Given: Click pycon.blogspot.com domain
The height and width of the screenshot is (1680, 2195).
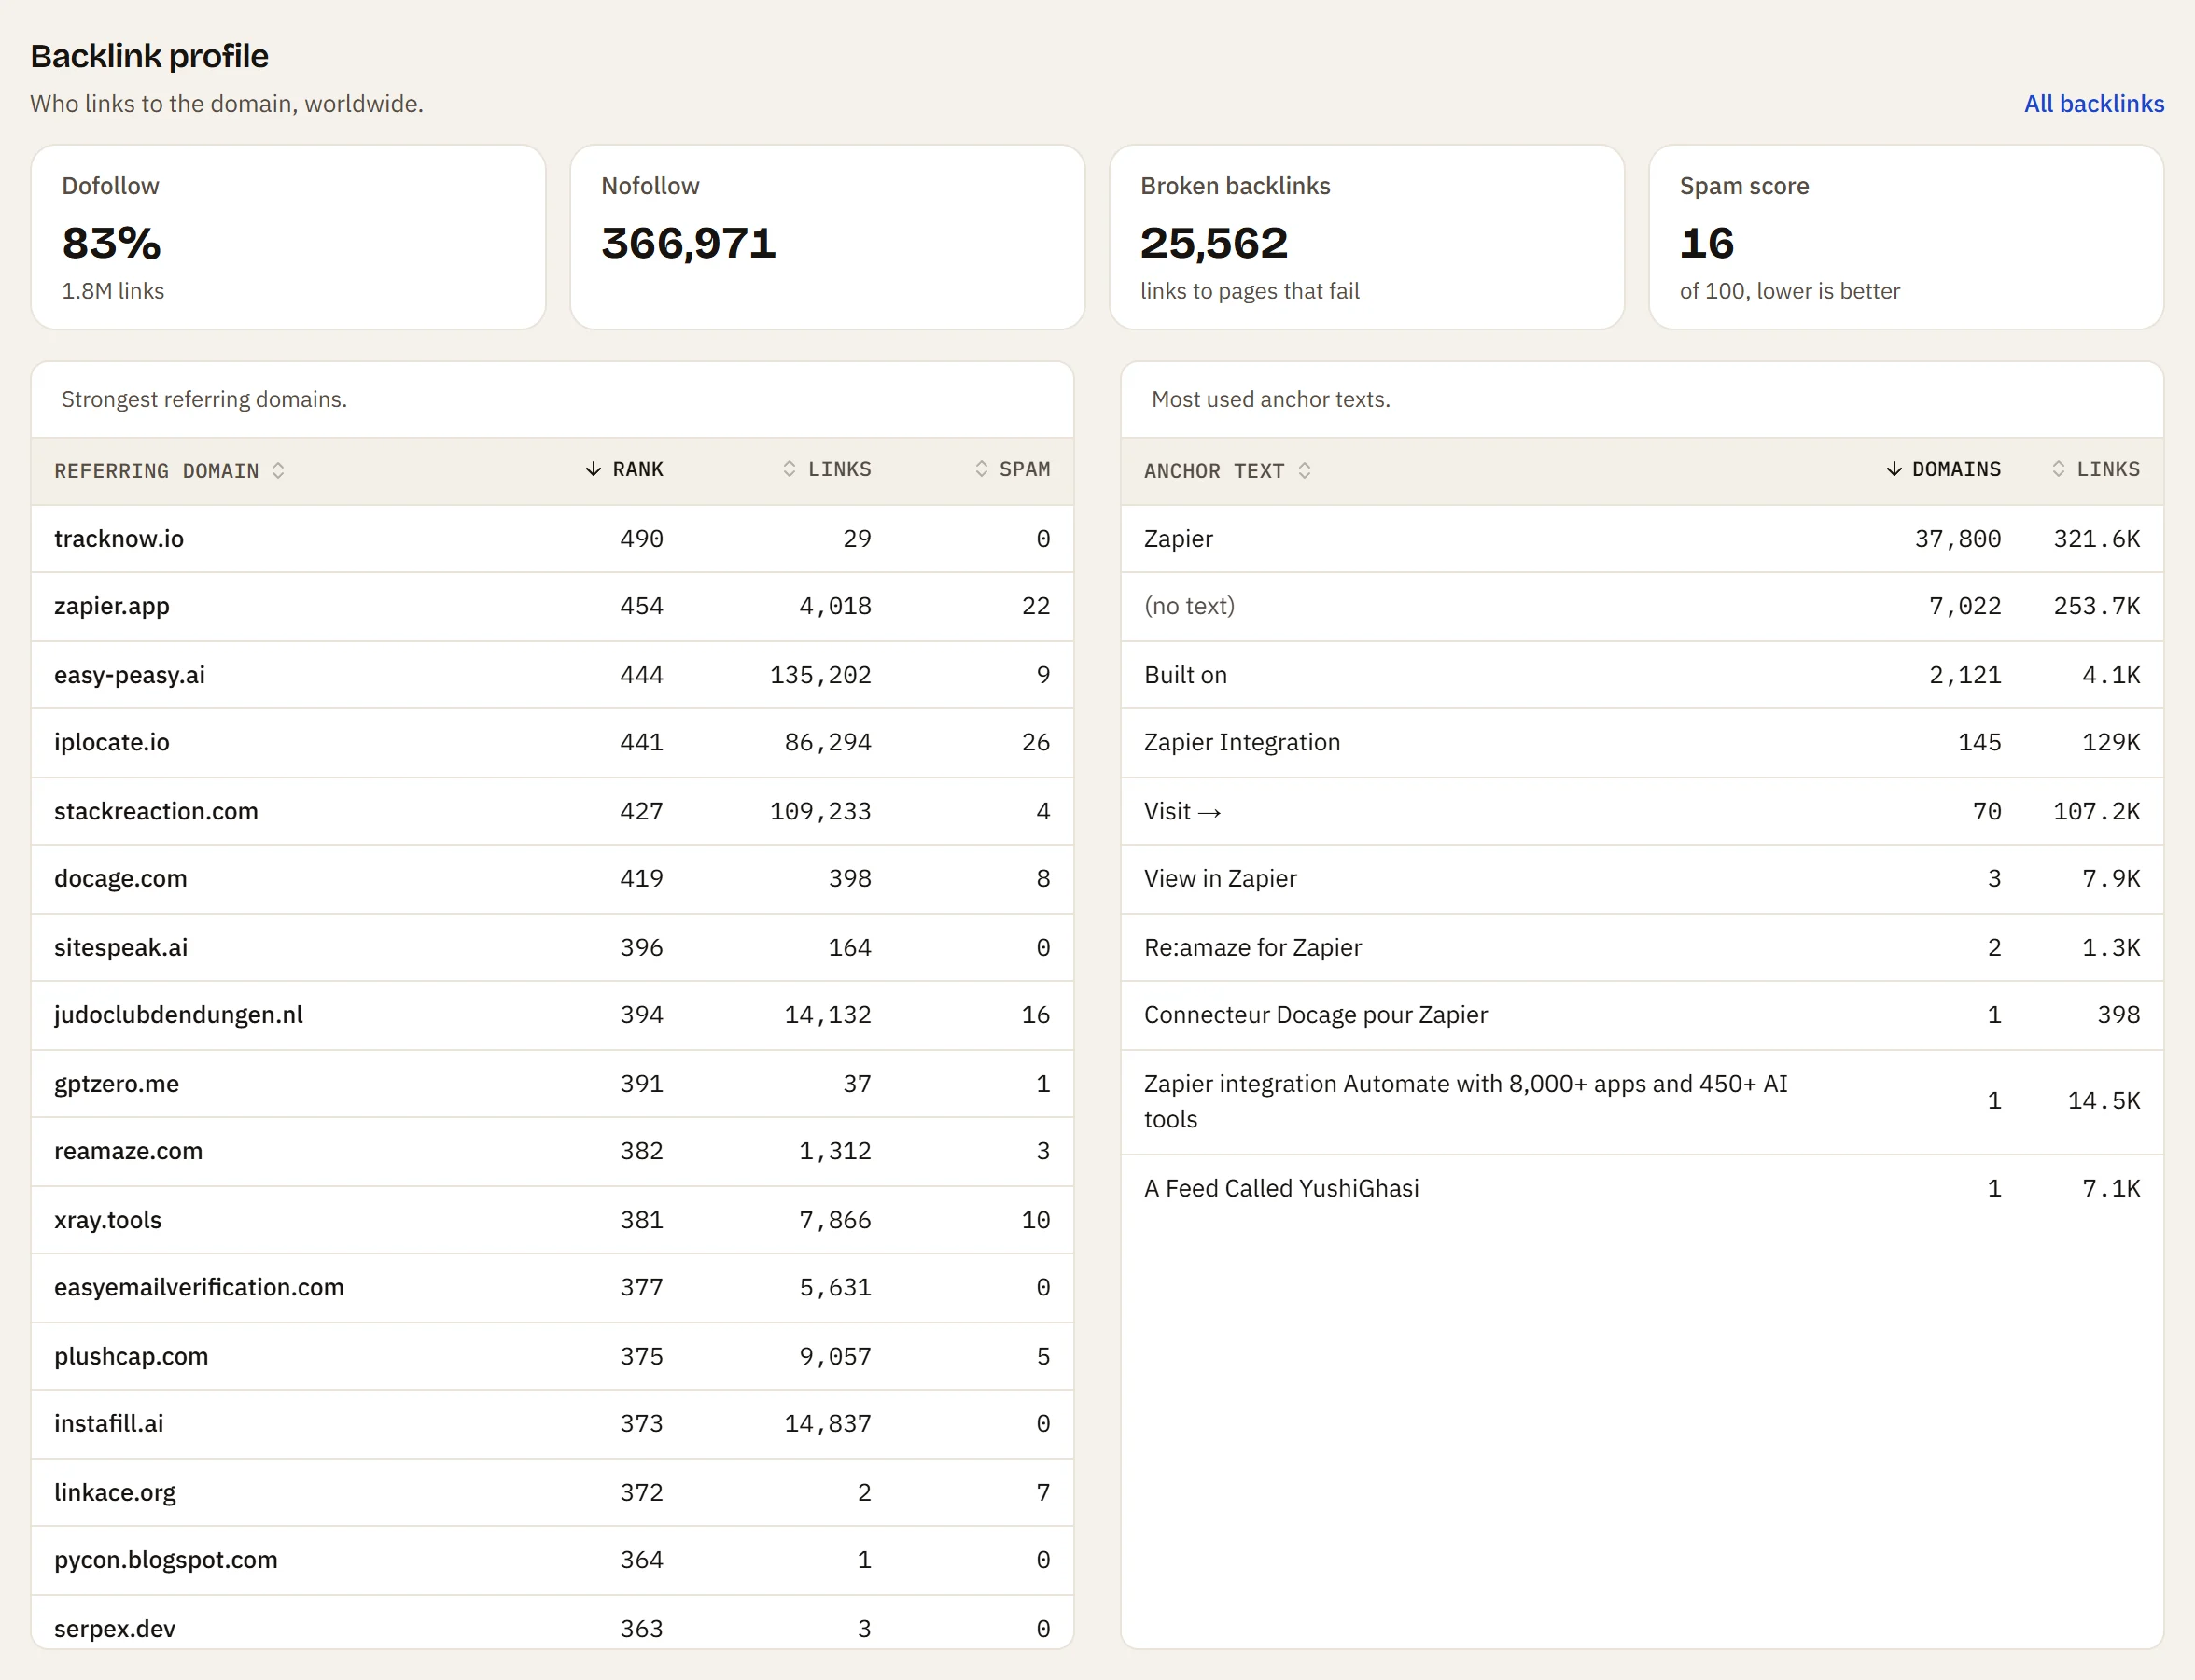Looking at the screenshot, I should click(x=166, y=1559).
